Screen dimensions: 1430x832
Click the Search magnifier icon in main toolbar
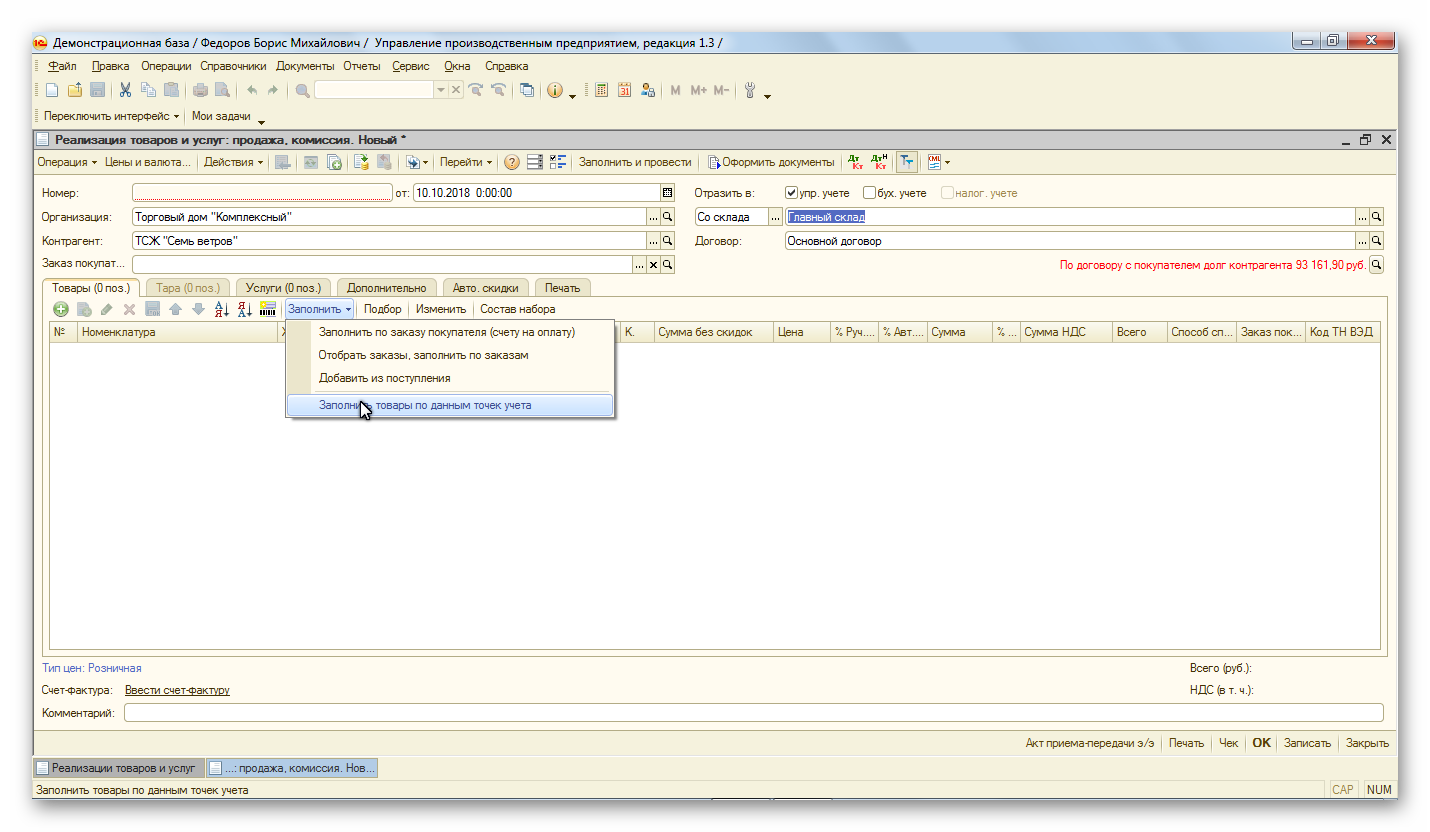click(302, 90)
